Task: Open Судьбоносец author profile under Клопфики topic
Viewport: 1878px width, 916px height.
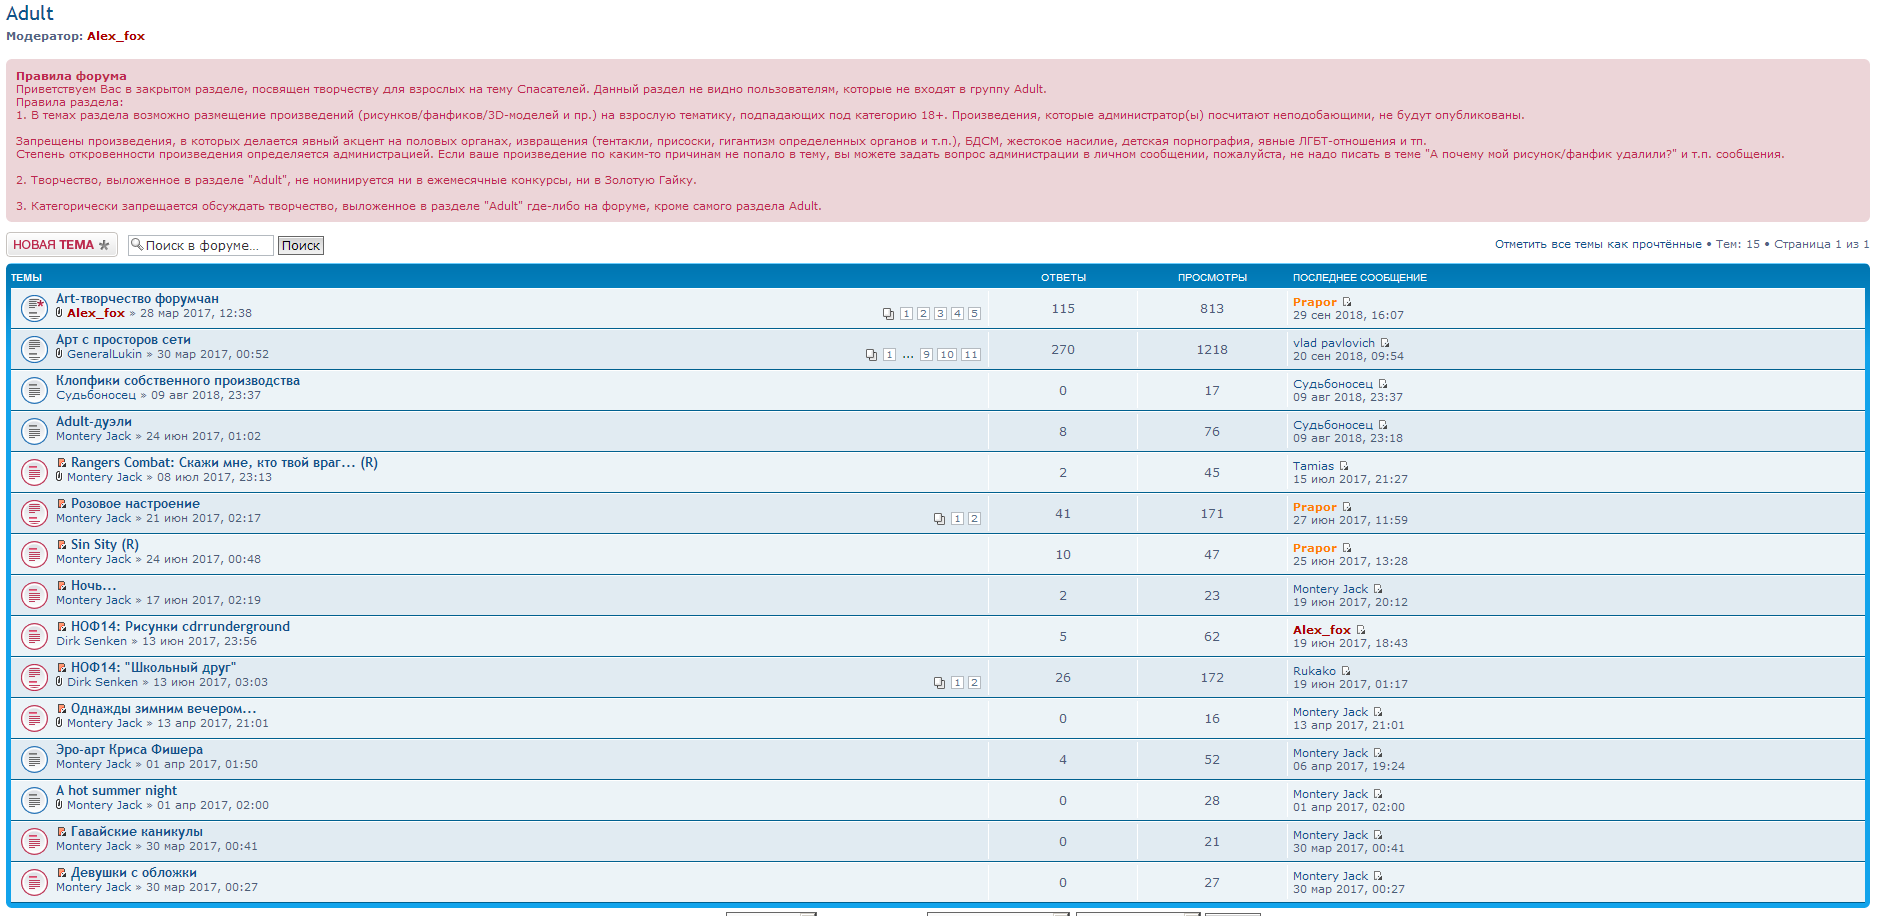Action: tap(96, 395)
